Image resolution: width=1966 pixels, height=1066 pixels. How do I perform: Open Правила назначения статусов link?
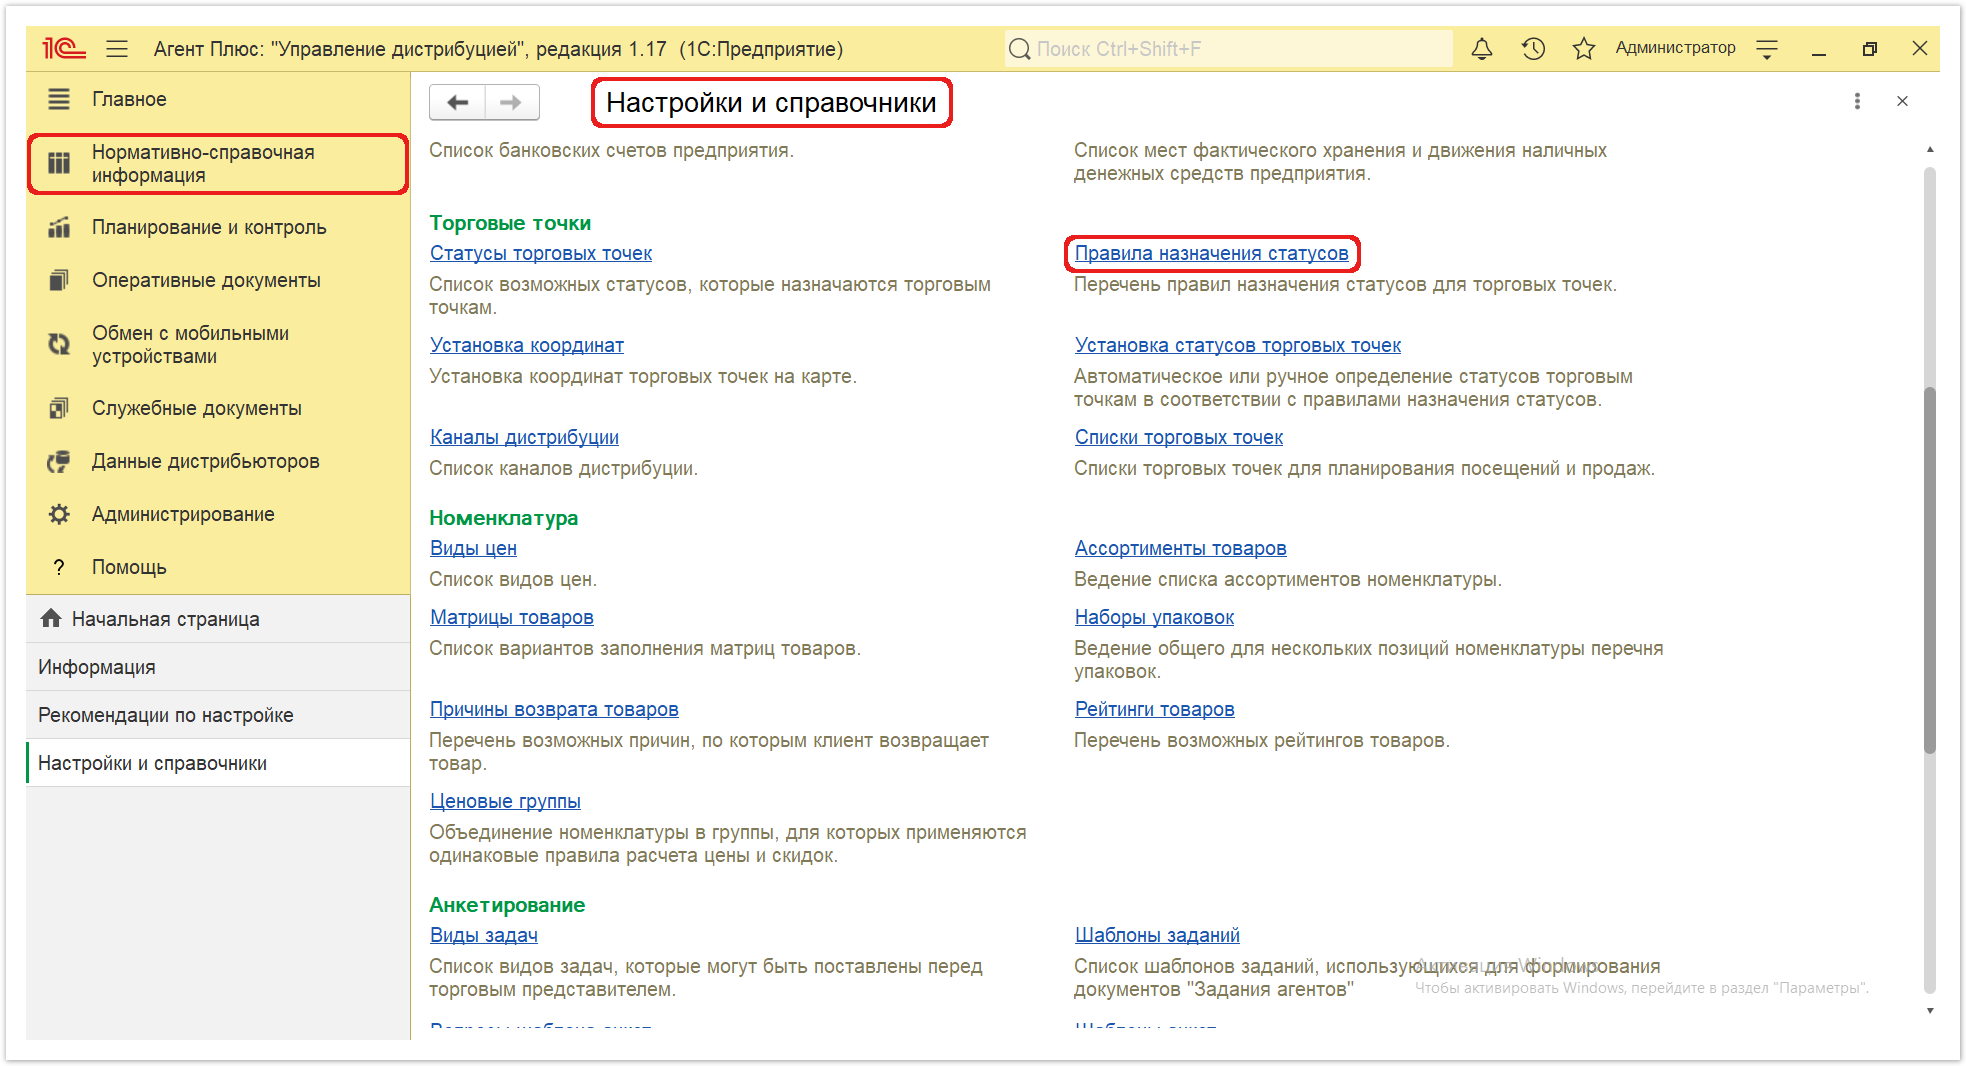point(1211,253)
